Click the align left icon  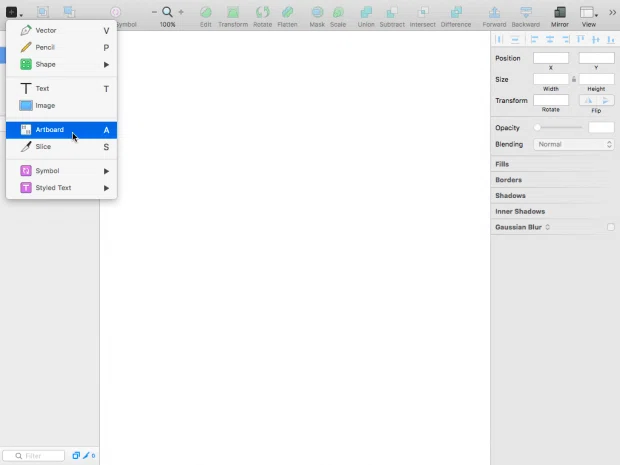[x=534, y=40]
